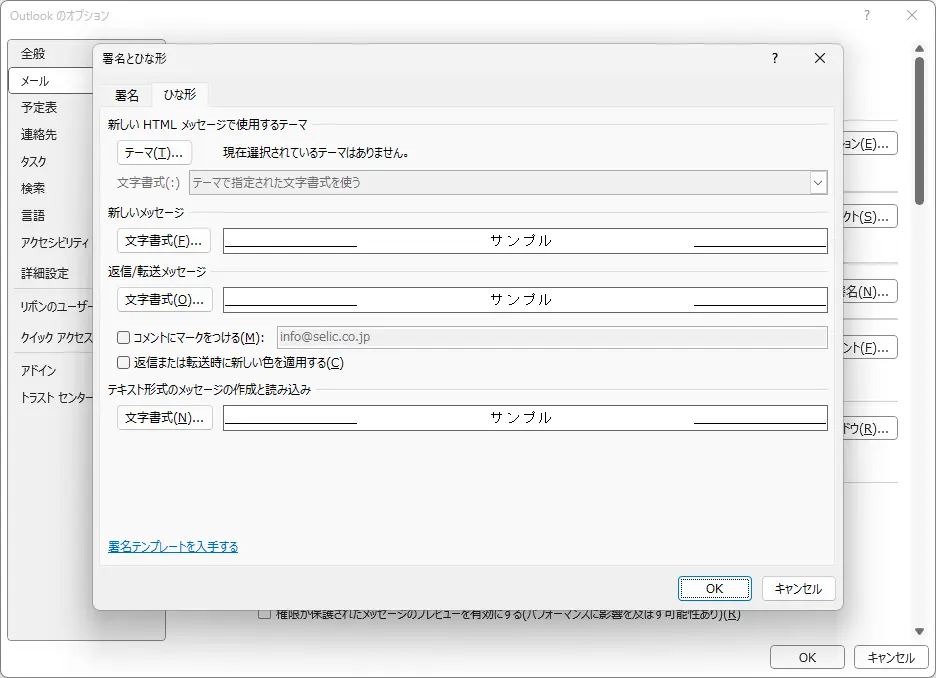This screenshot has width=936, height=678.
Task: Toggle 返信または転送時に新しい色を適用する checkbox
Action: pyautogui.click(x=124, y=363)
